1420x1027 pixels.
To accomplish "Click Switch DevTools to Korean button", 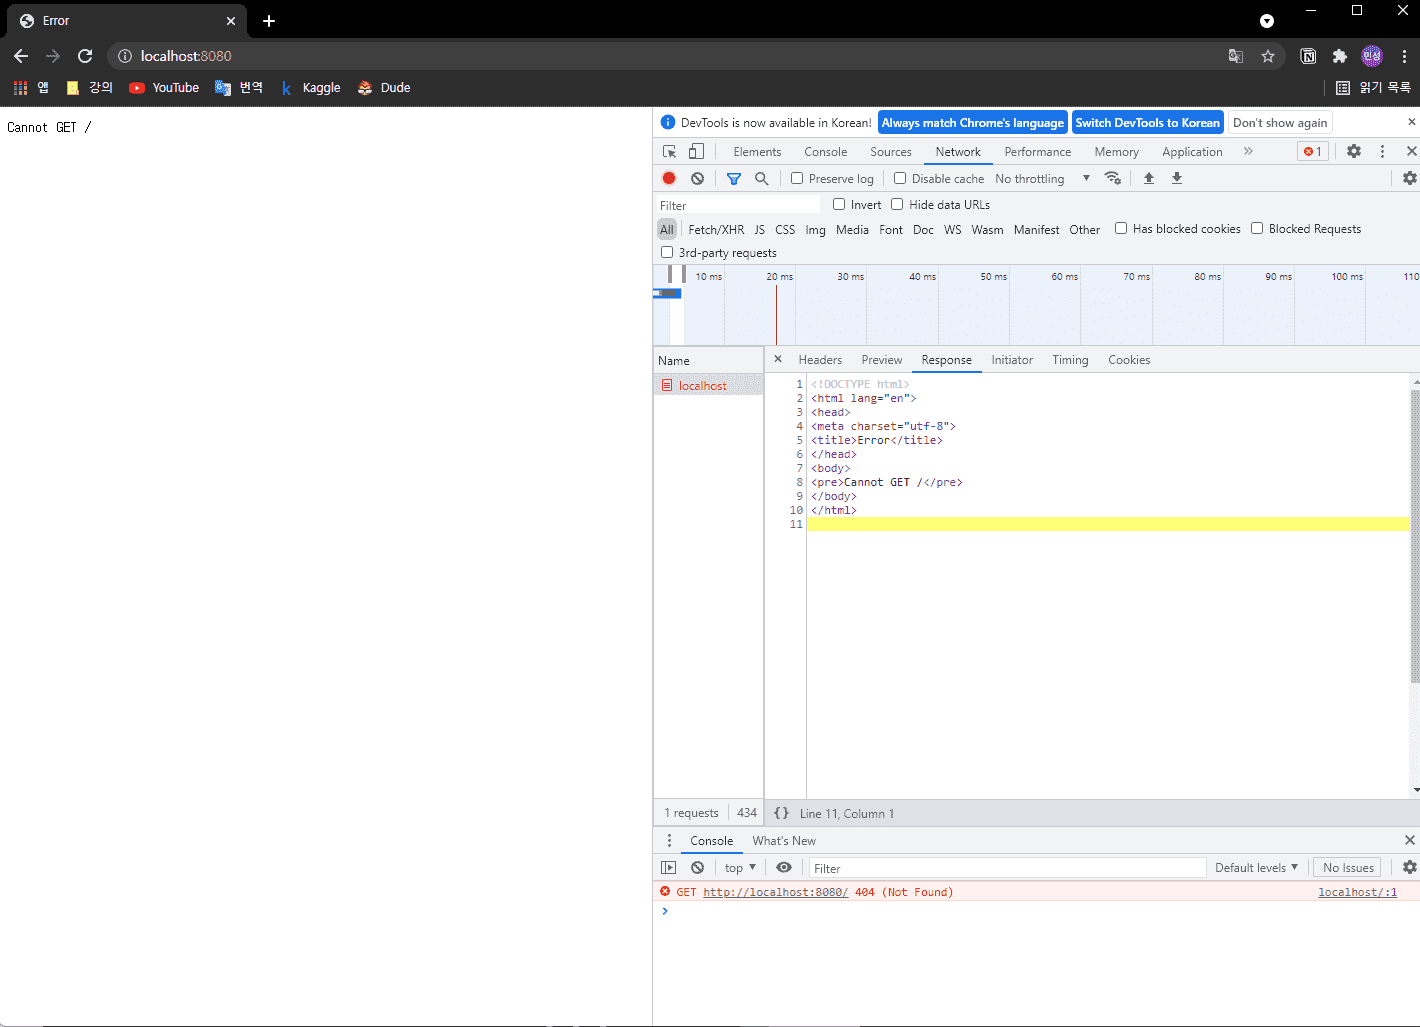I will (x=1147, y=123).
